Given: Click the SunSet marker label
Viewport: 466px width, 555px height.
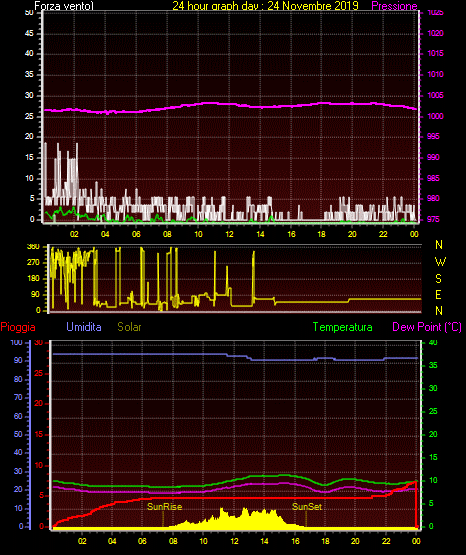Looking at the screenshot, I should tap(307, 507).
